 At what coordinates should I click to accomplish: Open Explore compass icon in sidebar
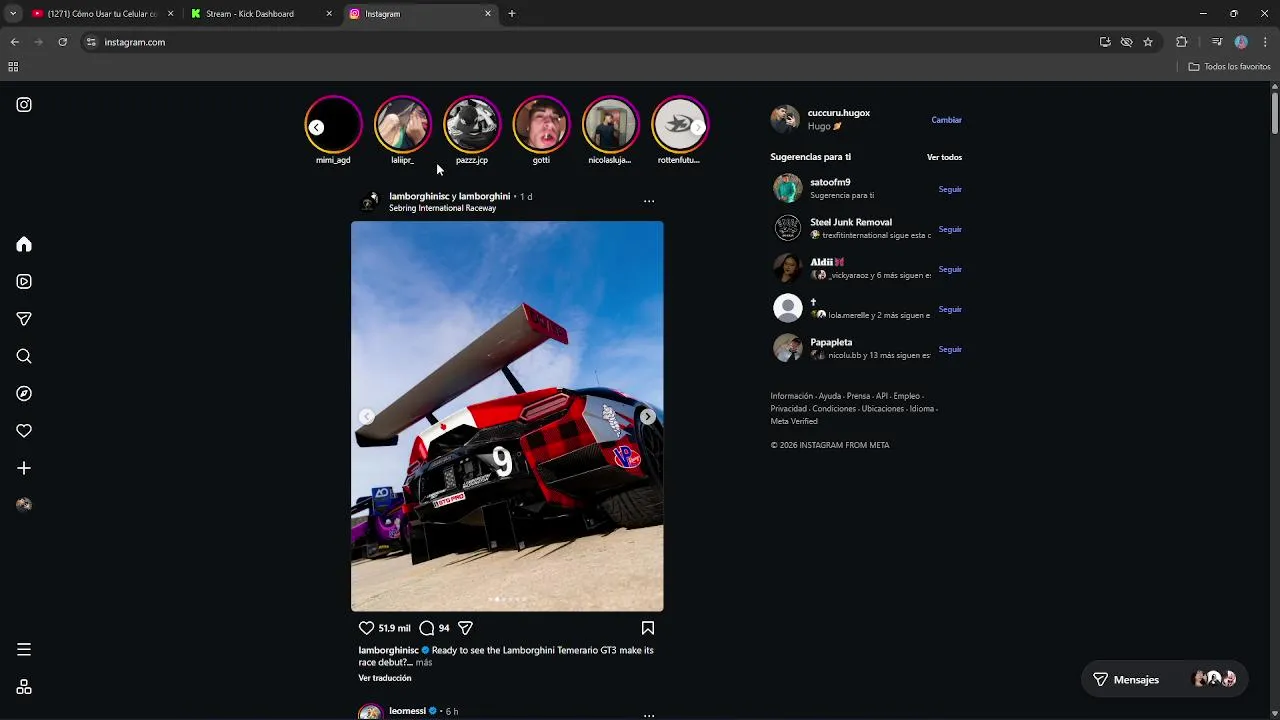(x=24, y=394)
